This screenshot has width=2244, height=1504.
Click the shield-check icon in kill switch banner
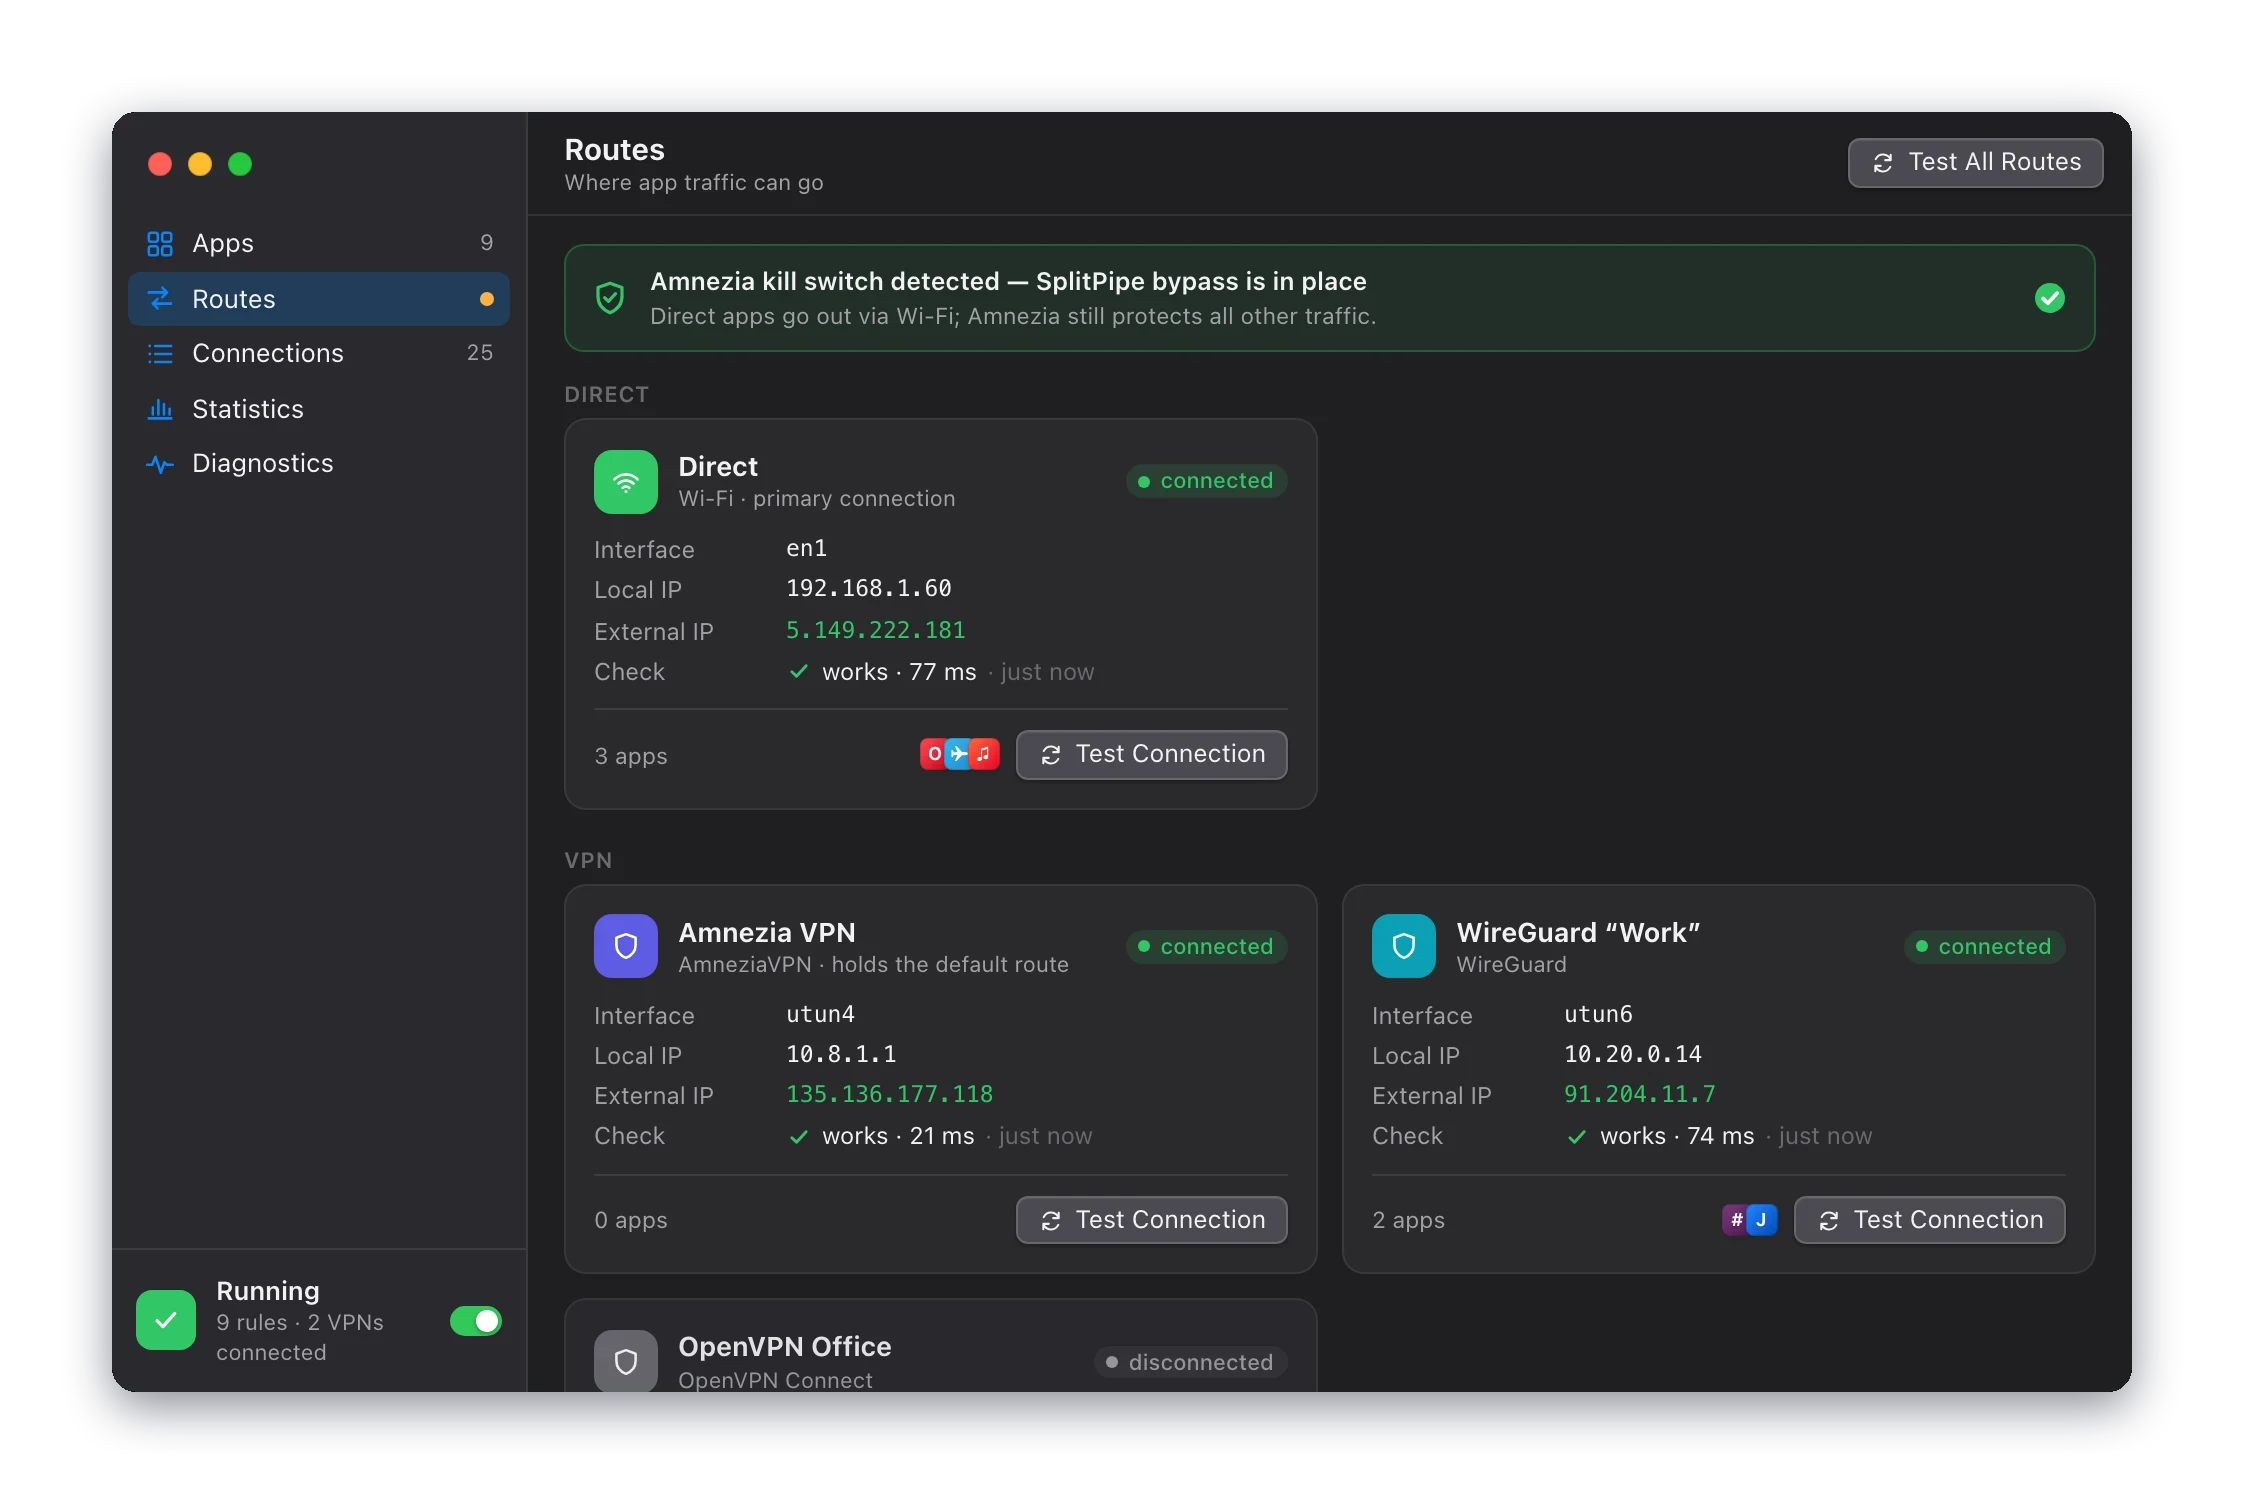pos(610,298)
